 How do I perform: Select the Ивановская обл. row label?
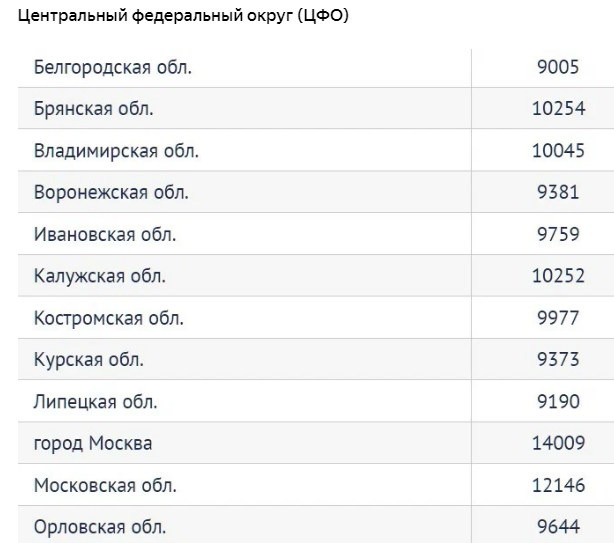[x=105, y=234]
